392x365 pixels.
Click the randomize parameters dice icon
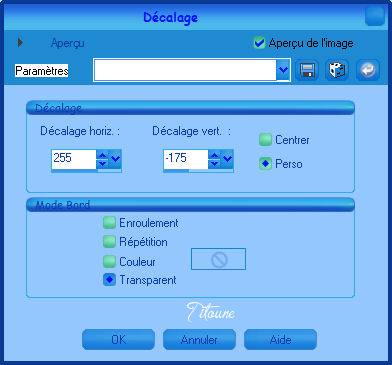point(337,70)
